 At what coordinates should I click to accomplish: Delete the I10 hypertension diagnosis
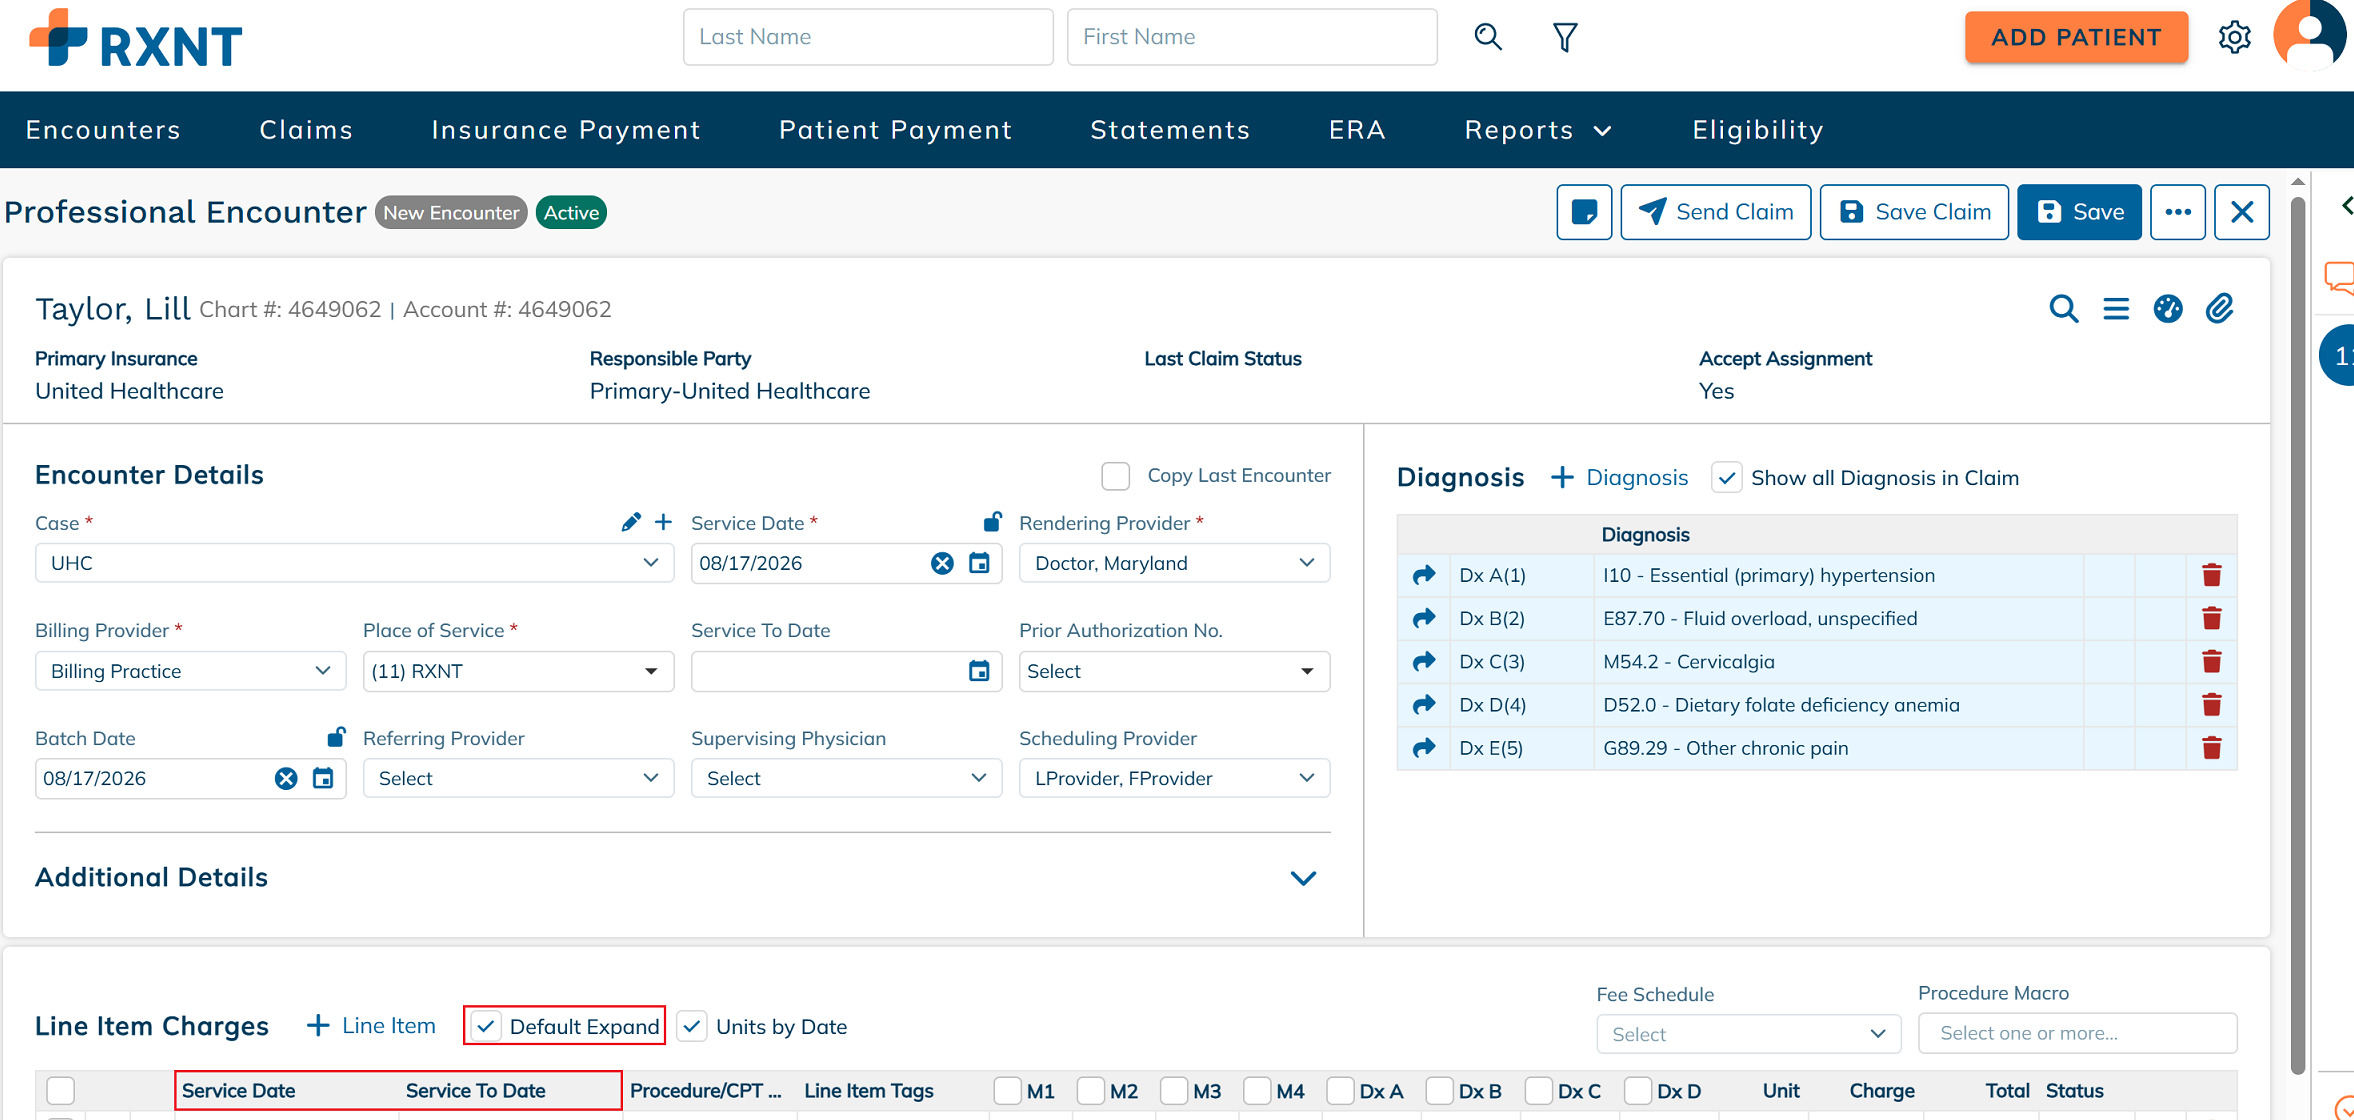(x=2212, y=575)
